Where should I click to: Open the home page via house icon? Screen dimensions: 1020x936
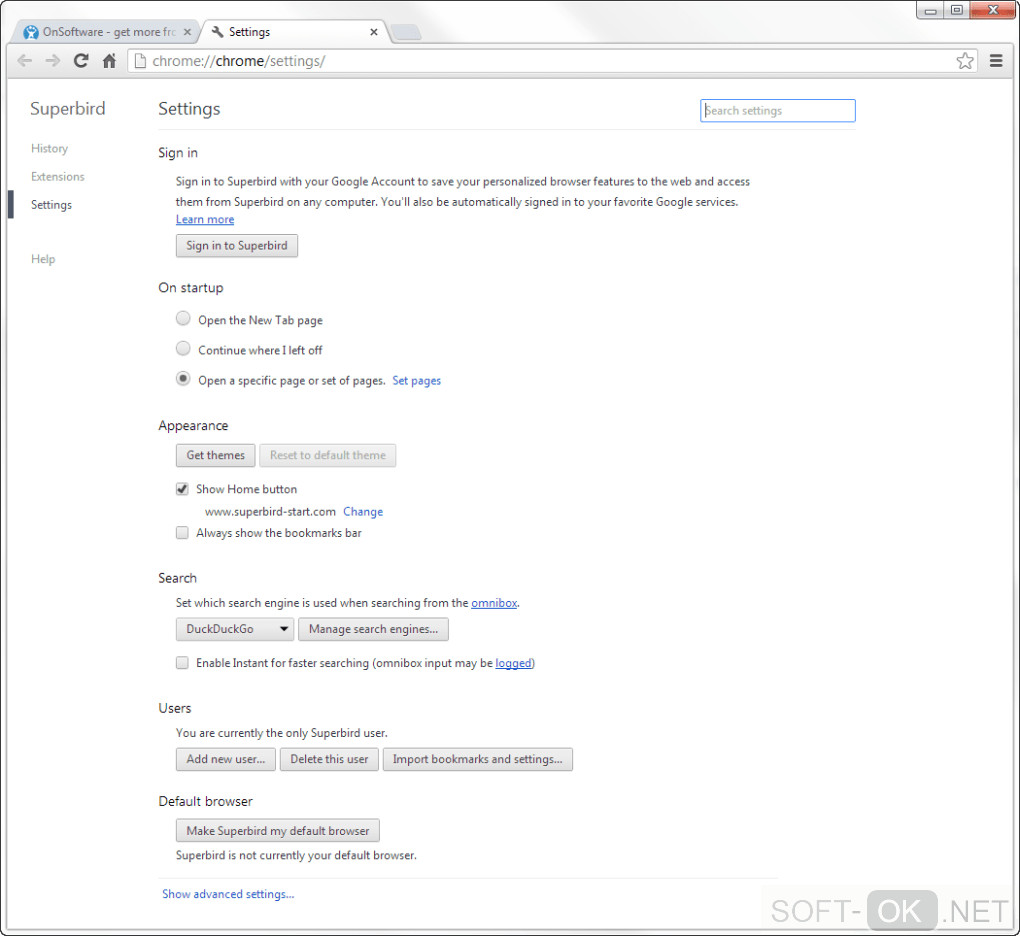click(x=109, y=61)
